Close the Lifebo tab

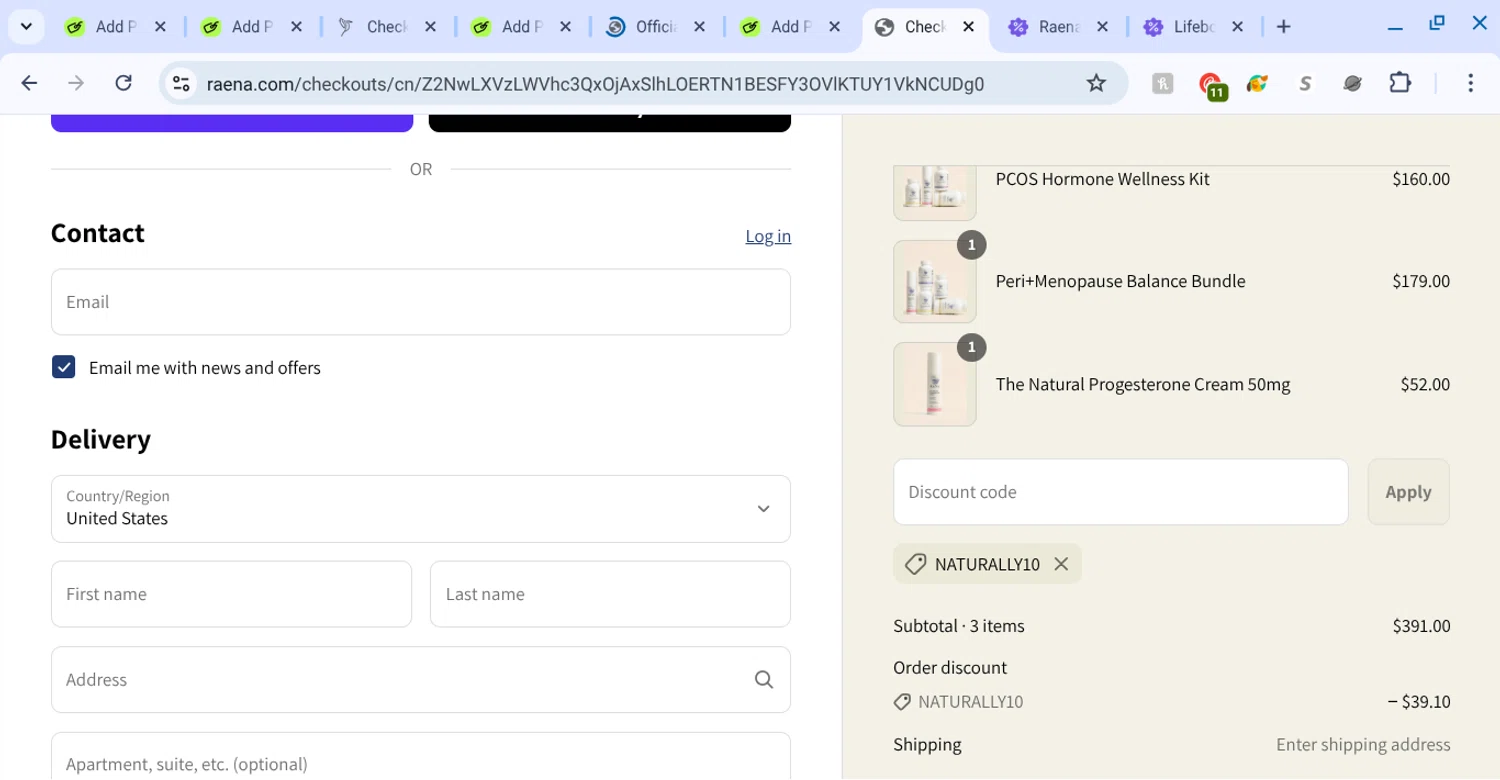[1237, 27]
